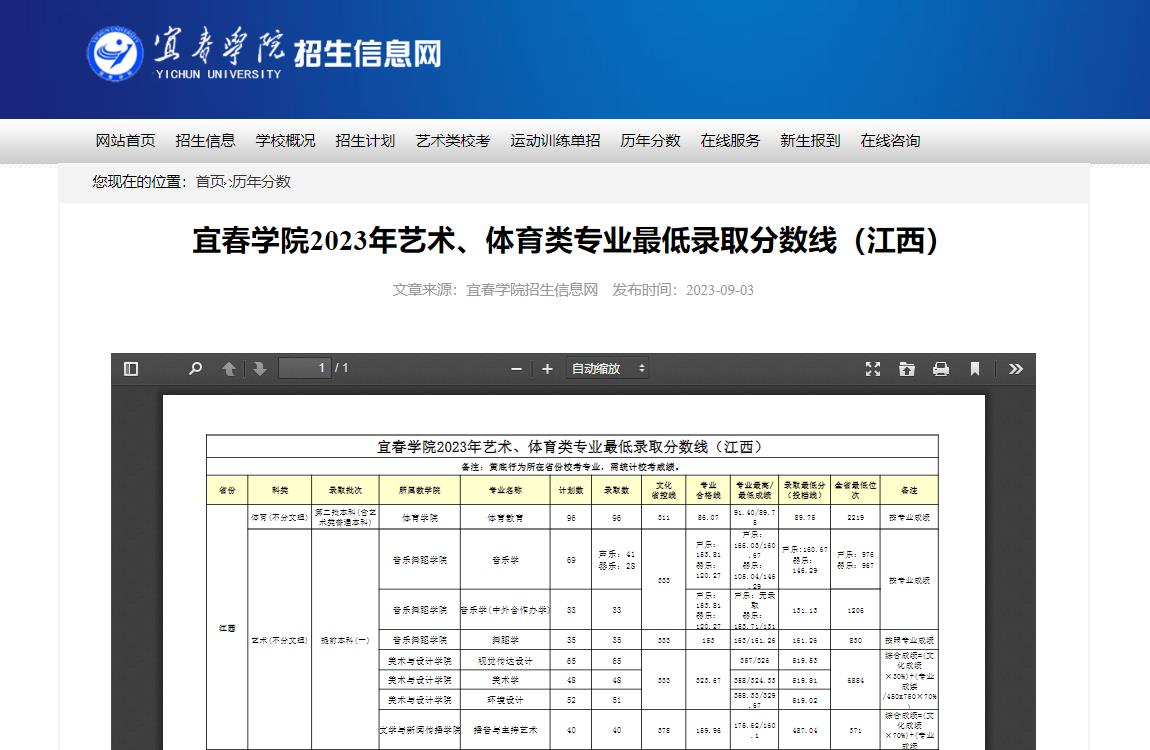Click the 计划数 column header

click(x=571, y=490)
